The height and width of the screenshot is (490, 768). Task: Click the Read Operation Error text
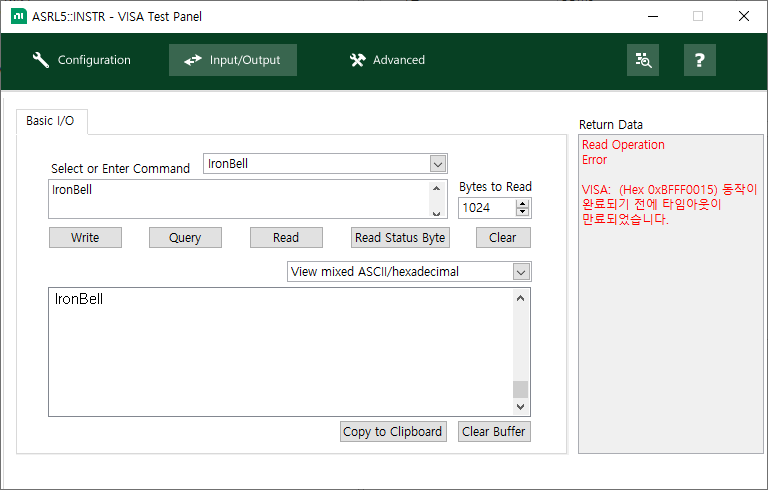[x=623, y=152]
